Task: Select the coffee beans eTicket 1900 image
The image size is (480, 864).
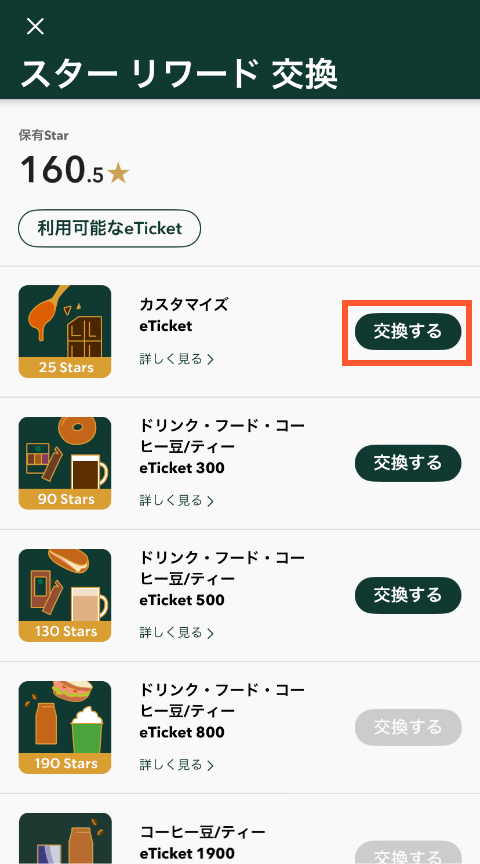Action: pos(65,839)
